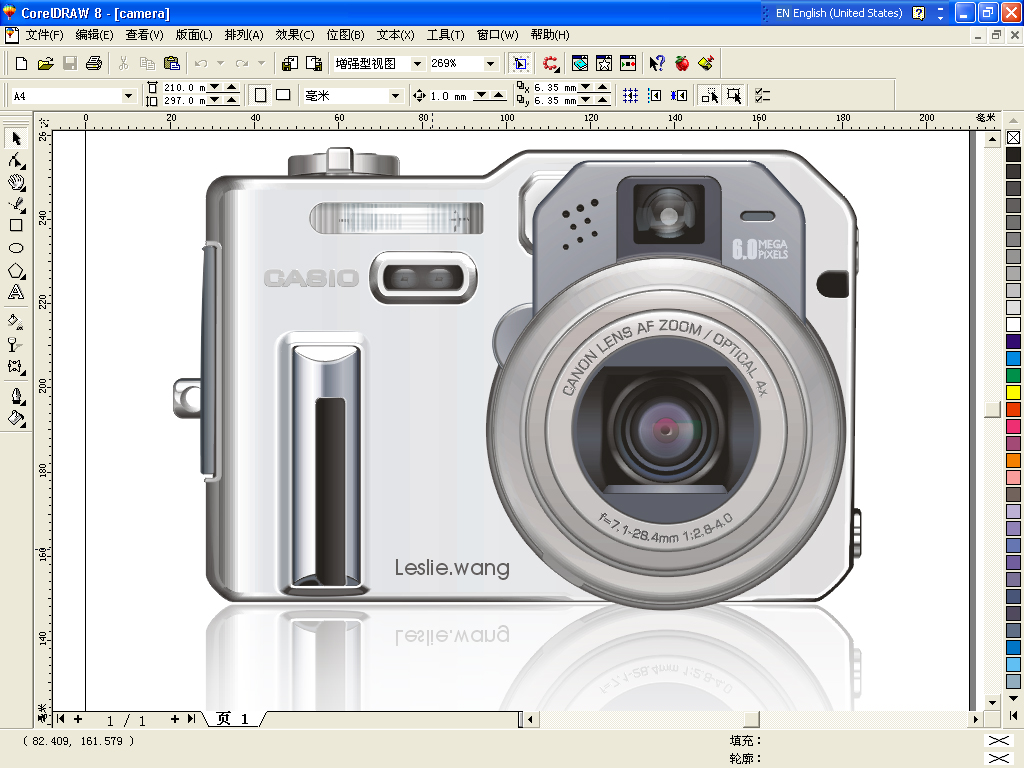This screenshot has height=768, width=1024.
Task: Open the Outline pen tool flyout
Action: (x=16, y=396)
